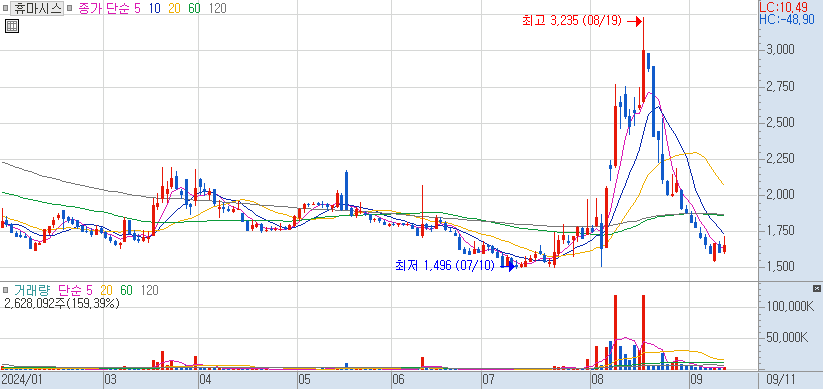The height and width of the screenshot is (389, 823).
Task: Click the 2,628,092주(159.39%) volume value
Action: point(62,303)
